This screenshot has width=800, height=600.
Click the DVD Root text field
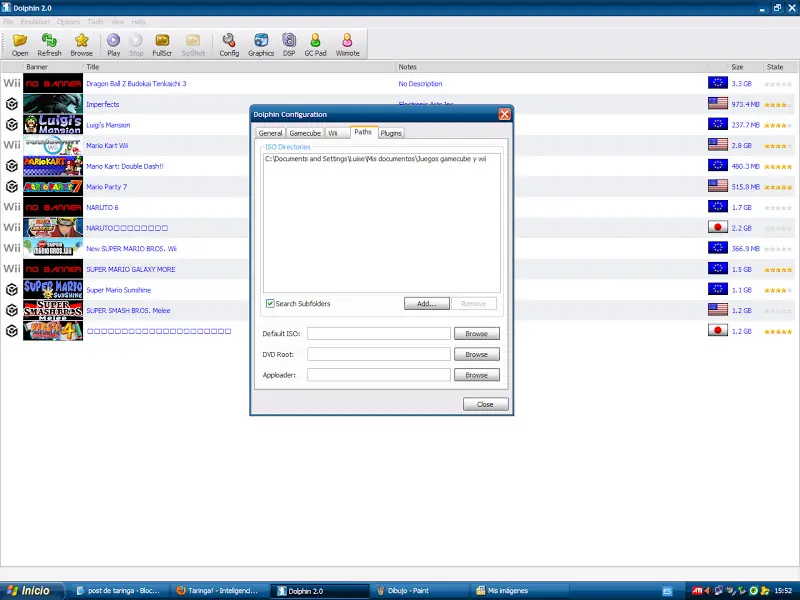pyautogui.click(x=379, y=354)
